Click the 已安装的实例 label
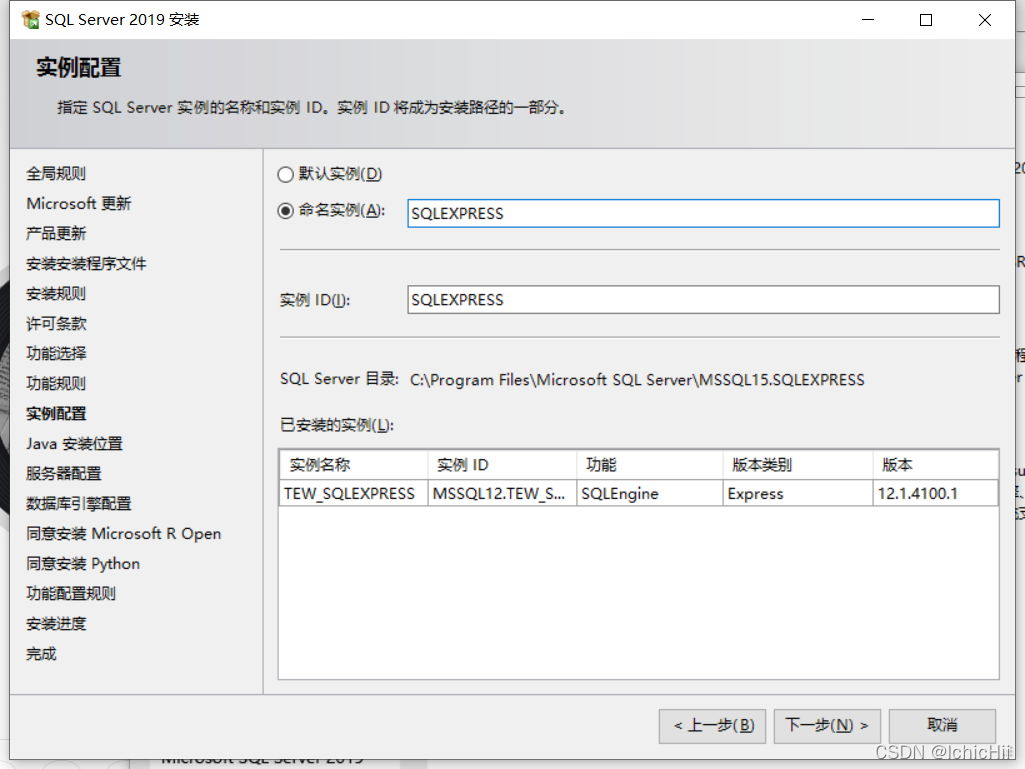The image size is (1025, 769). tap(337, 425)
